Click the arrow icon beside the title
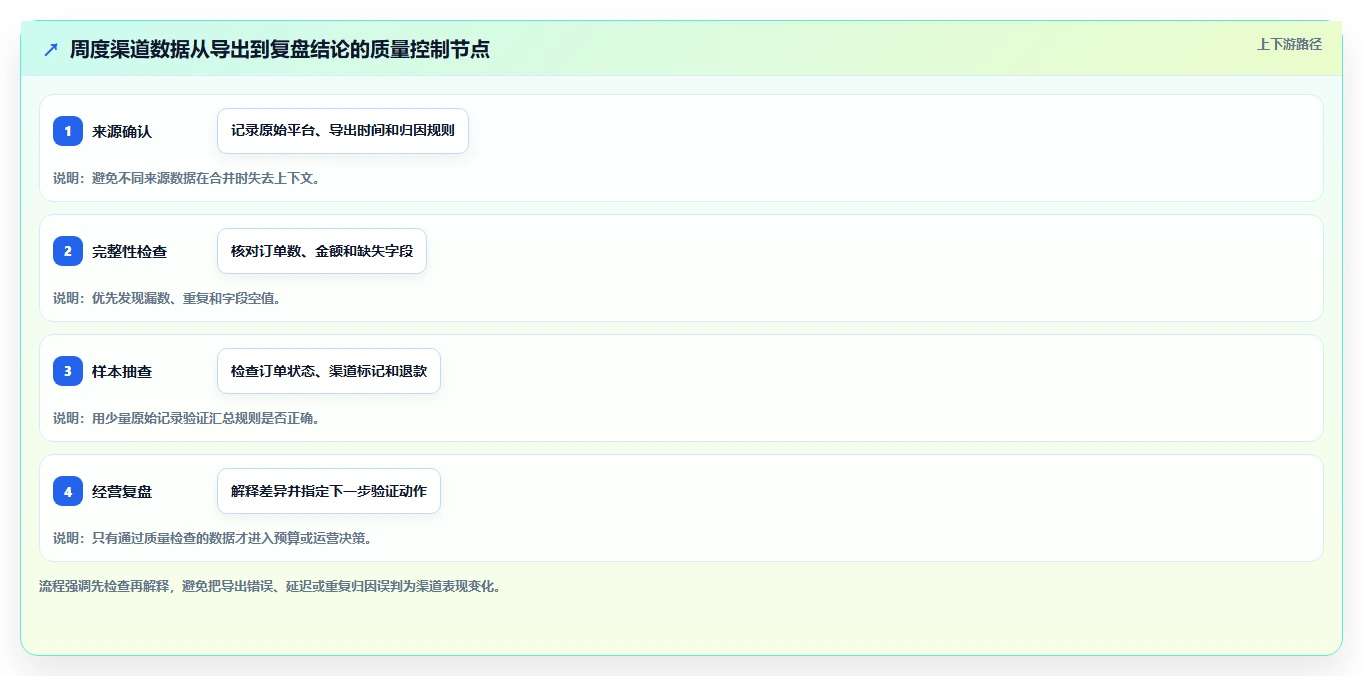1363x676 pixels. coord(51,49)
